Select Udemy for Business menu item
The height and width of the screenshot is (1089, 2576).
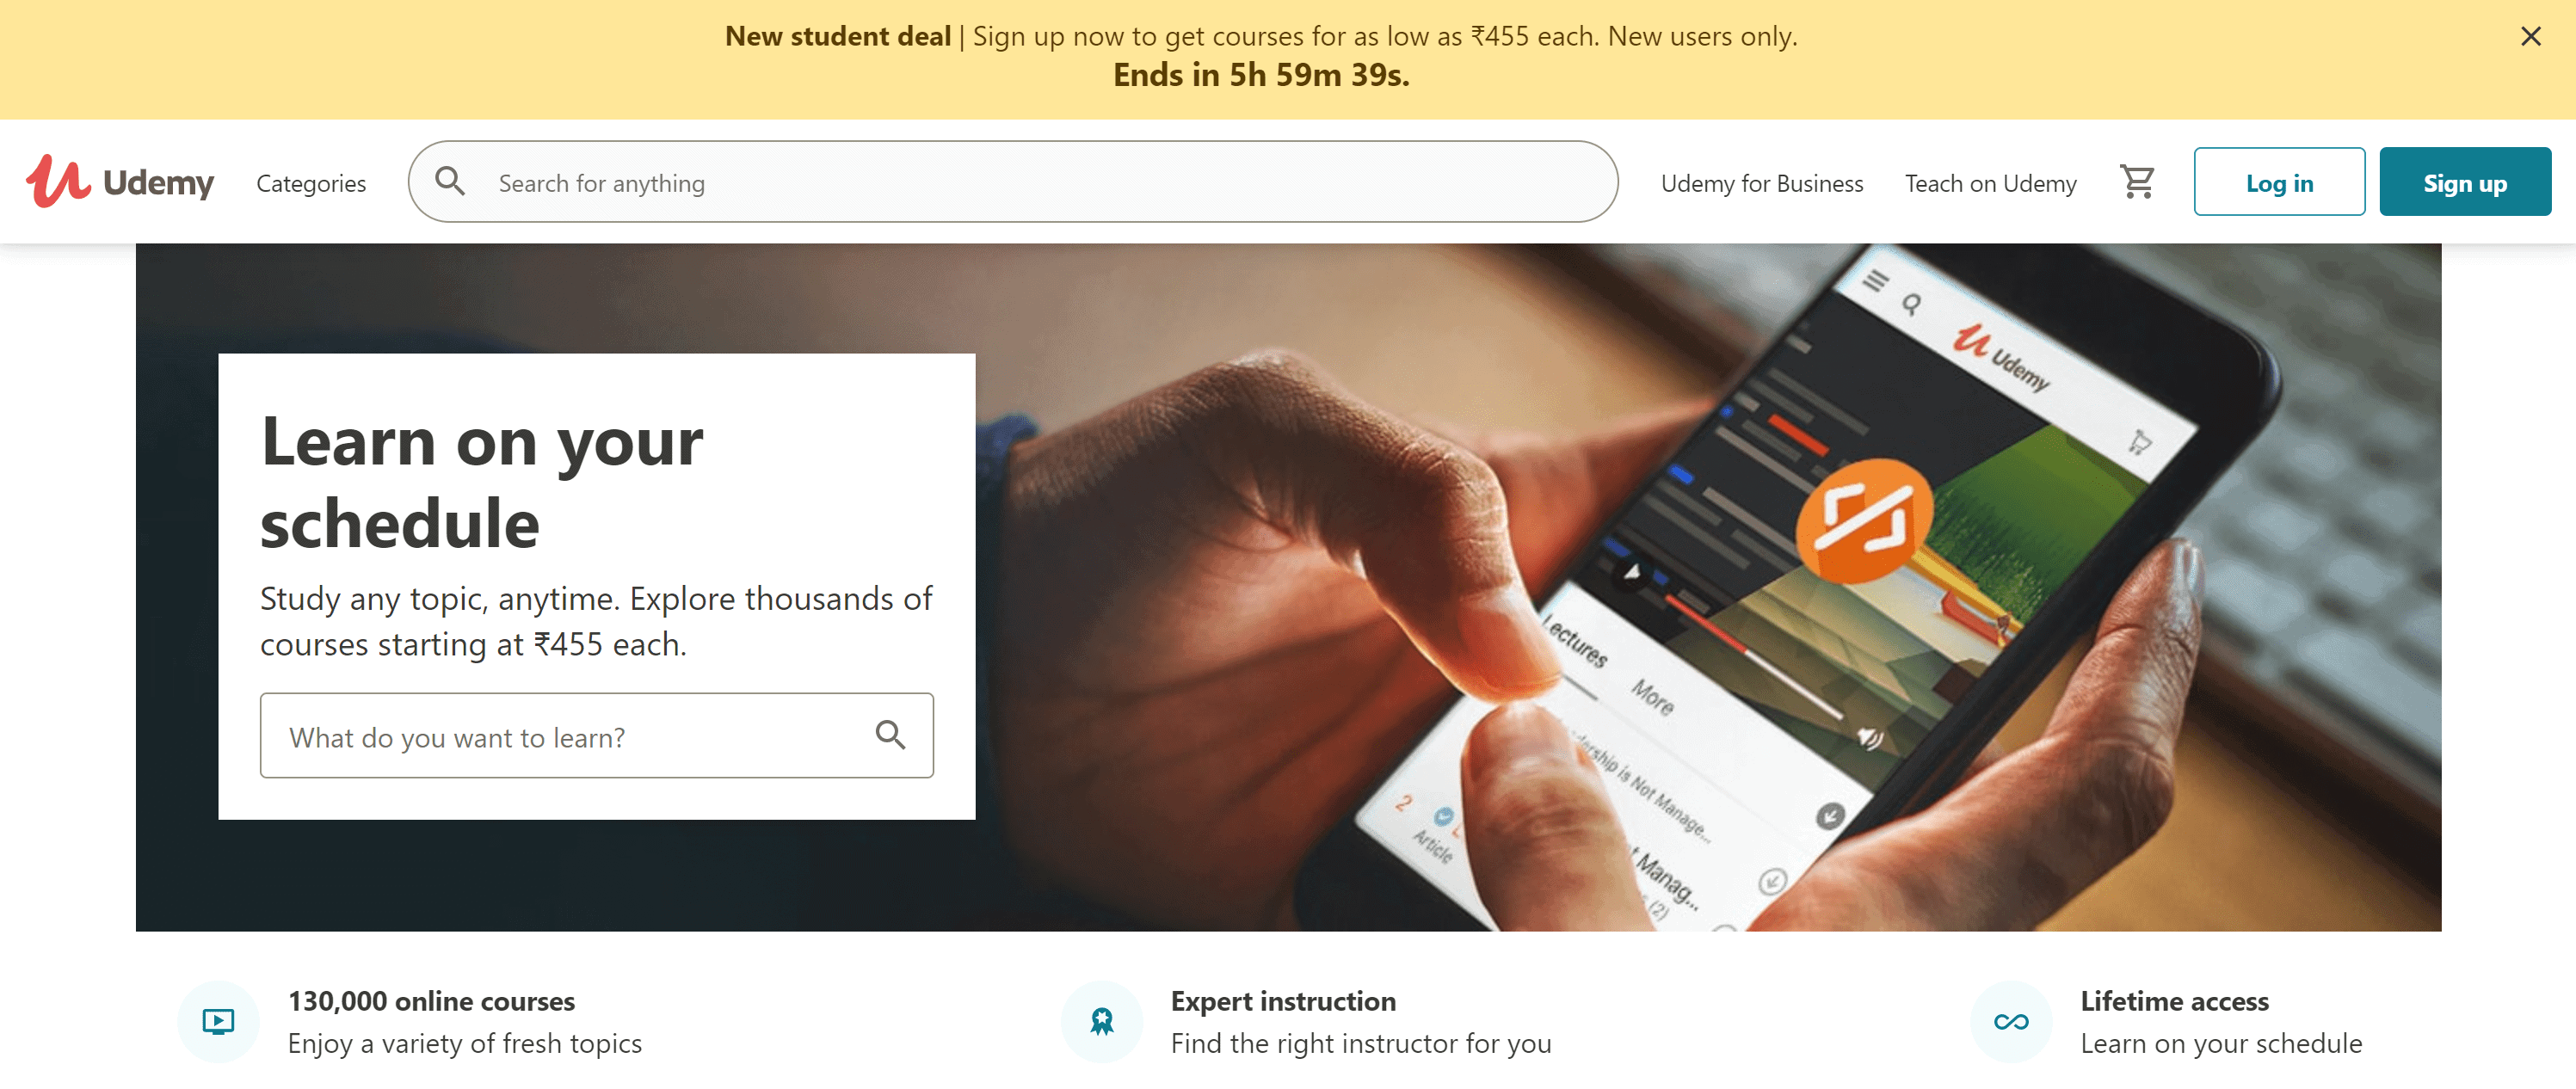click(x=1761, y=182)
